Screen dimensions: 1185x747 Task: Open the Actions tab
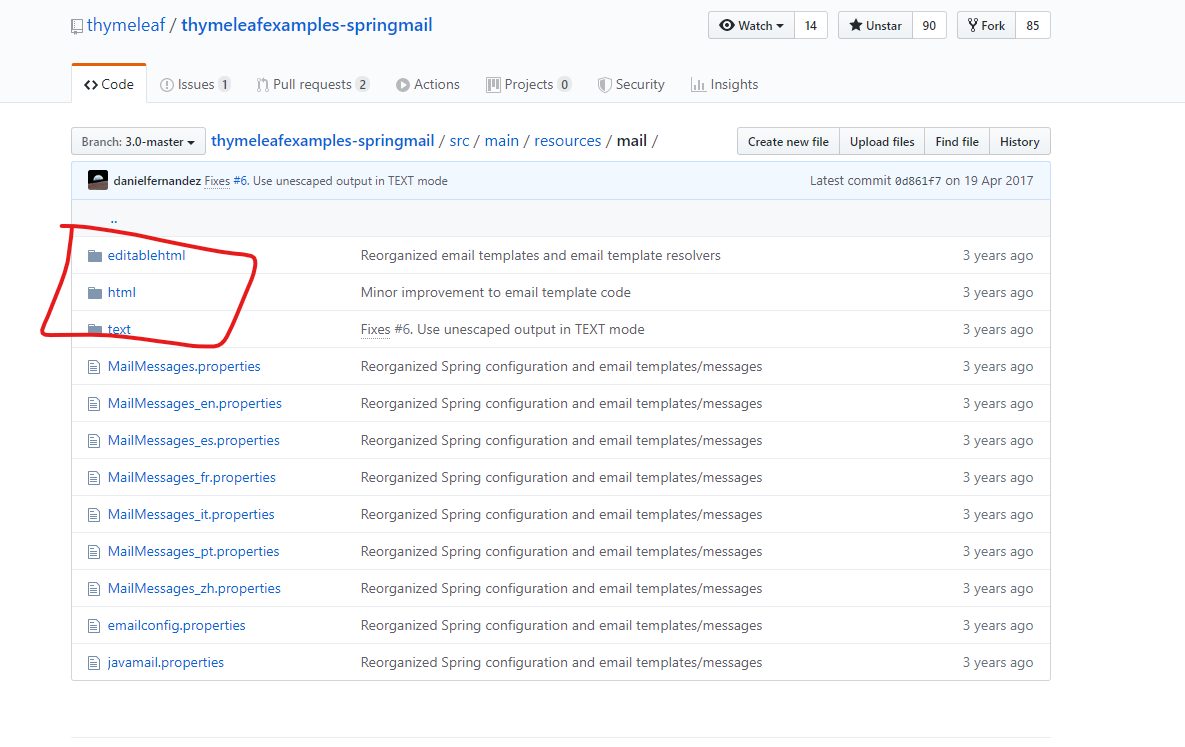click(x=428, y=85)
